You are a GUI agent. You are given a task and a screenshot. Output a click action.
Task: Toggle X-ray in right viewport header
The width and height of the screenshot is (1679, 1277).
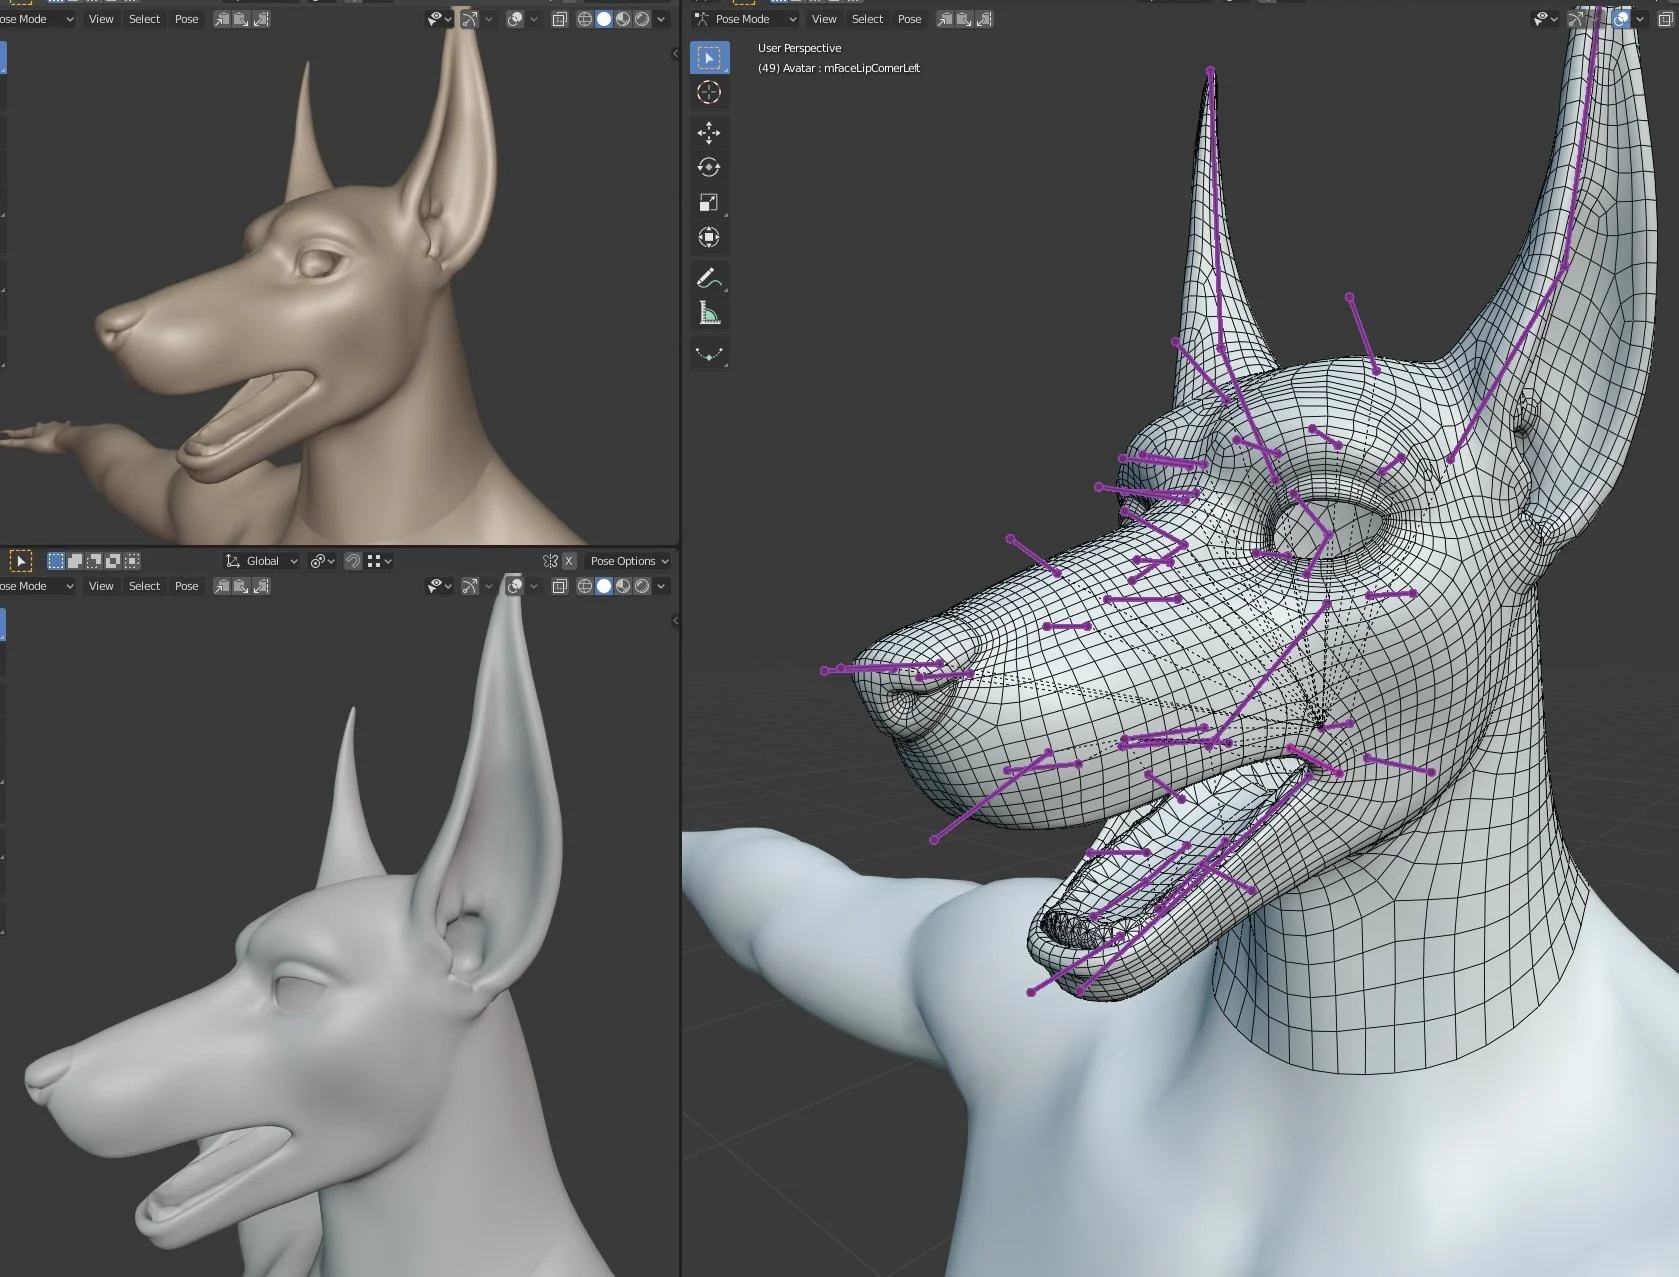coord(1665,19)
